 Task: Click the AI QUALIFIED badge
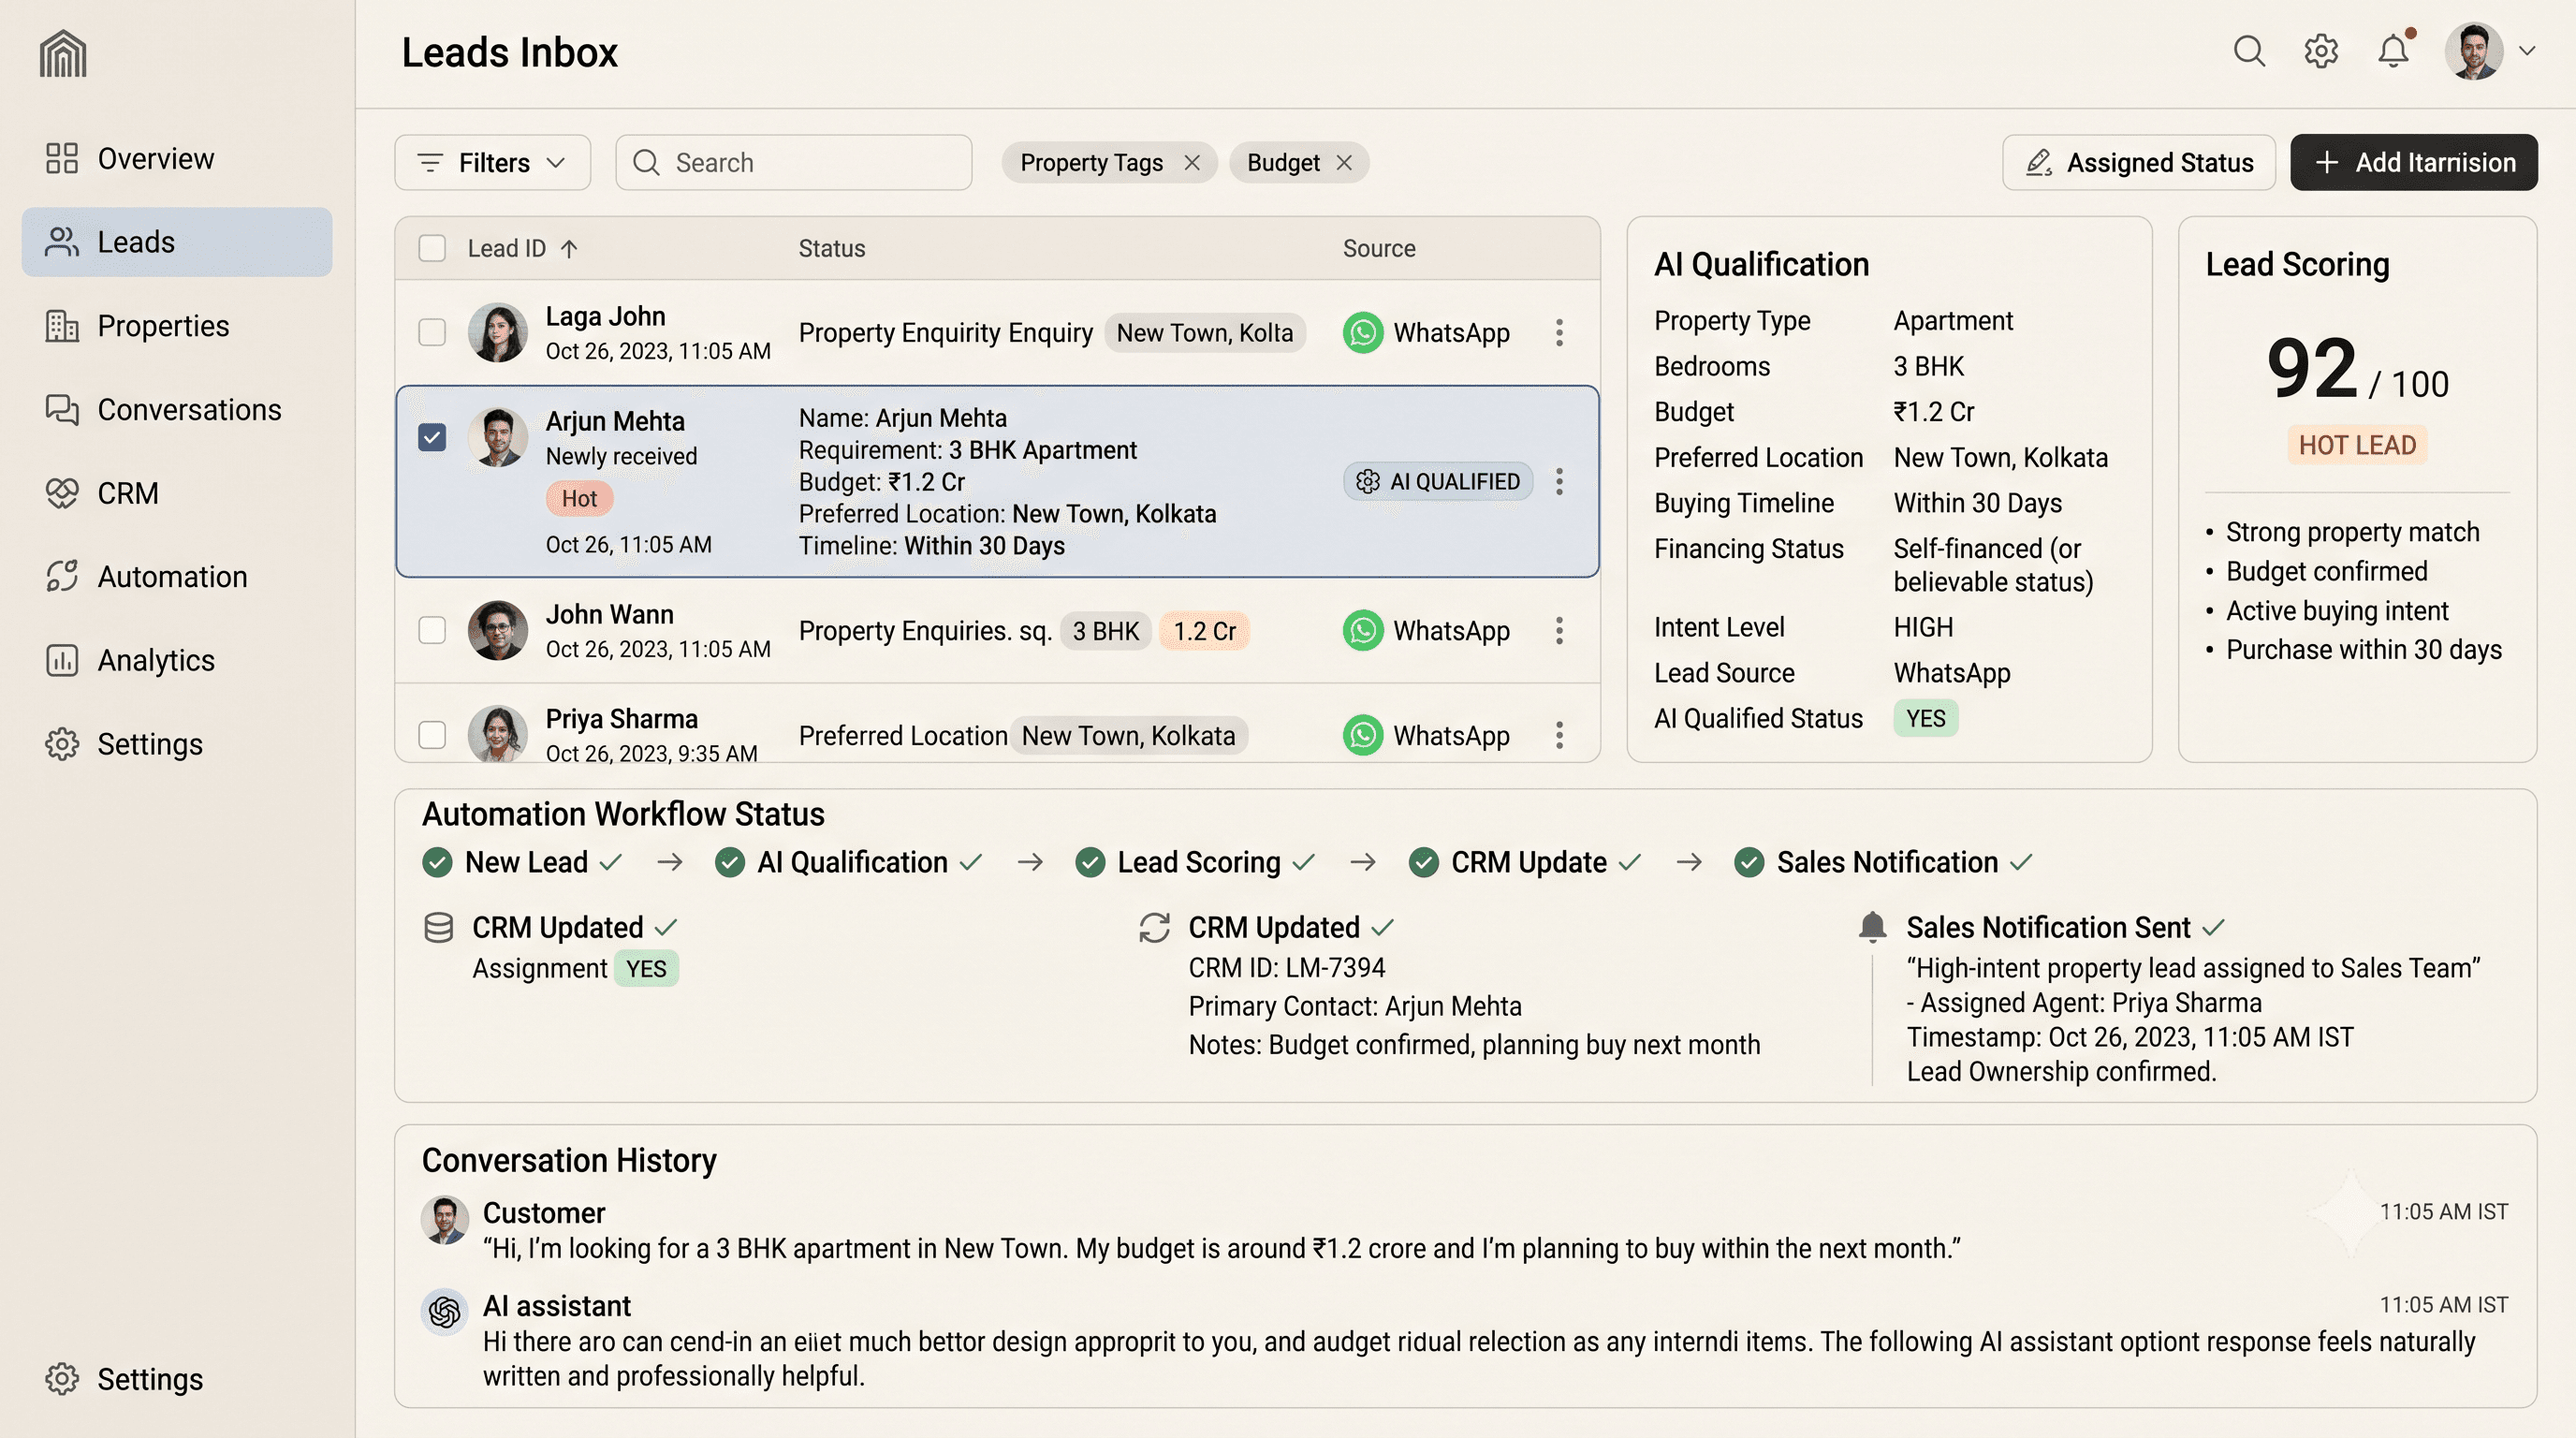[x=1438, y=481]
